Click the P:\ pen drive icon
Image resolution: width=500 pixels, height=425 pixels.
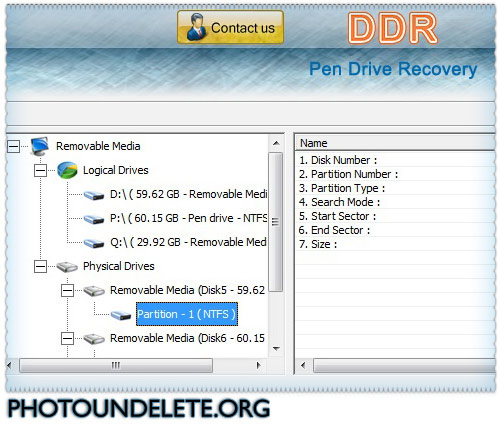(94, 219)
